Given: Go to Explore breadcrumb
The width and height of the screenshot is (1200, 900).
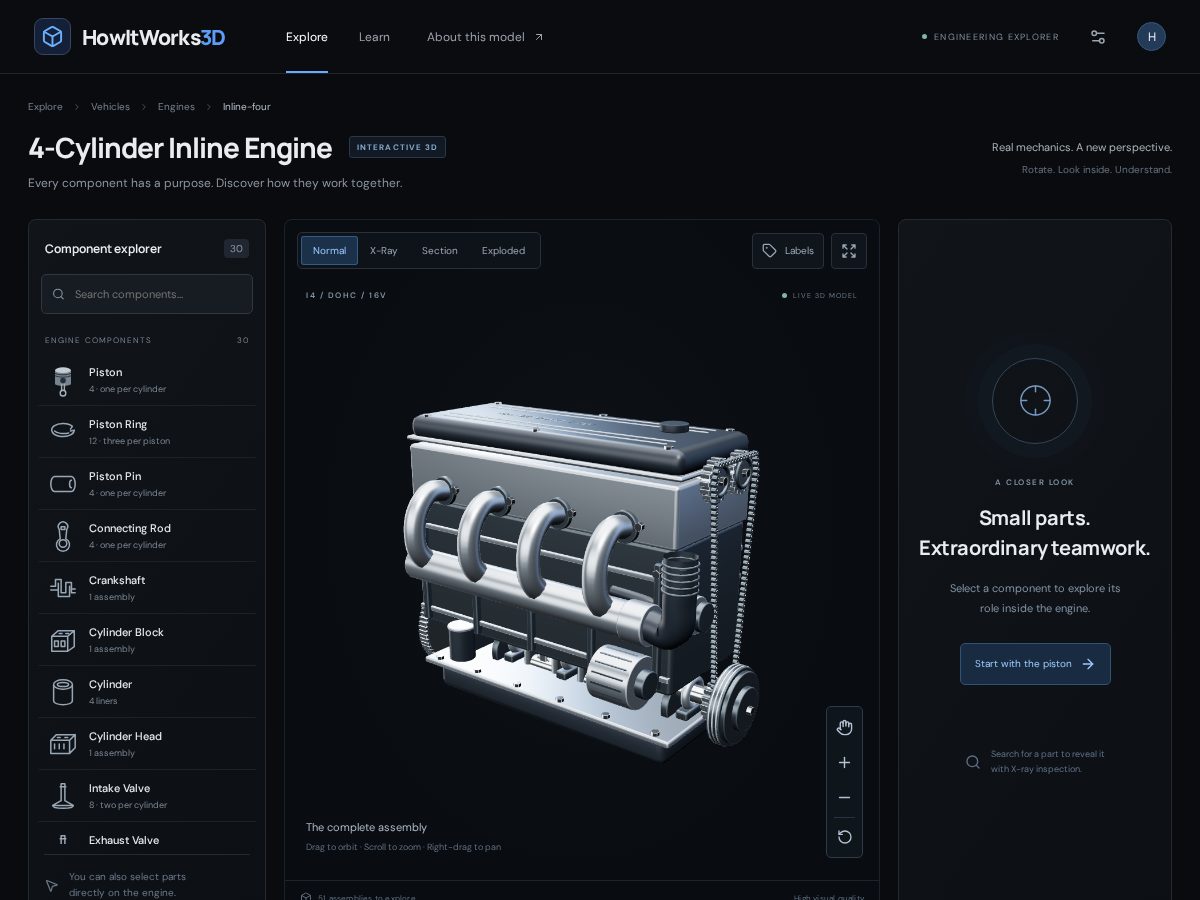Looking at the screenshot, I should [x=45, y=107].
